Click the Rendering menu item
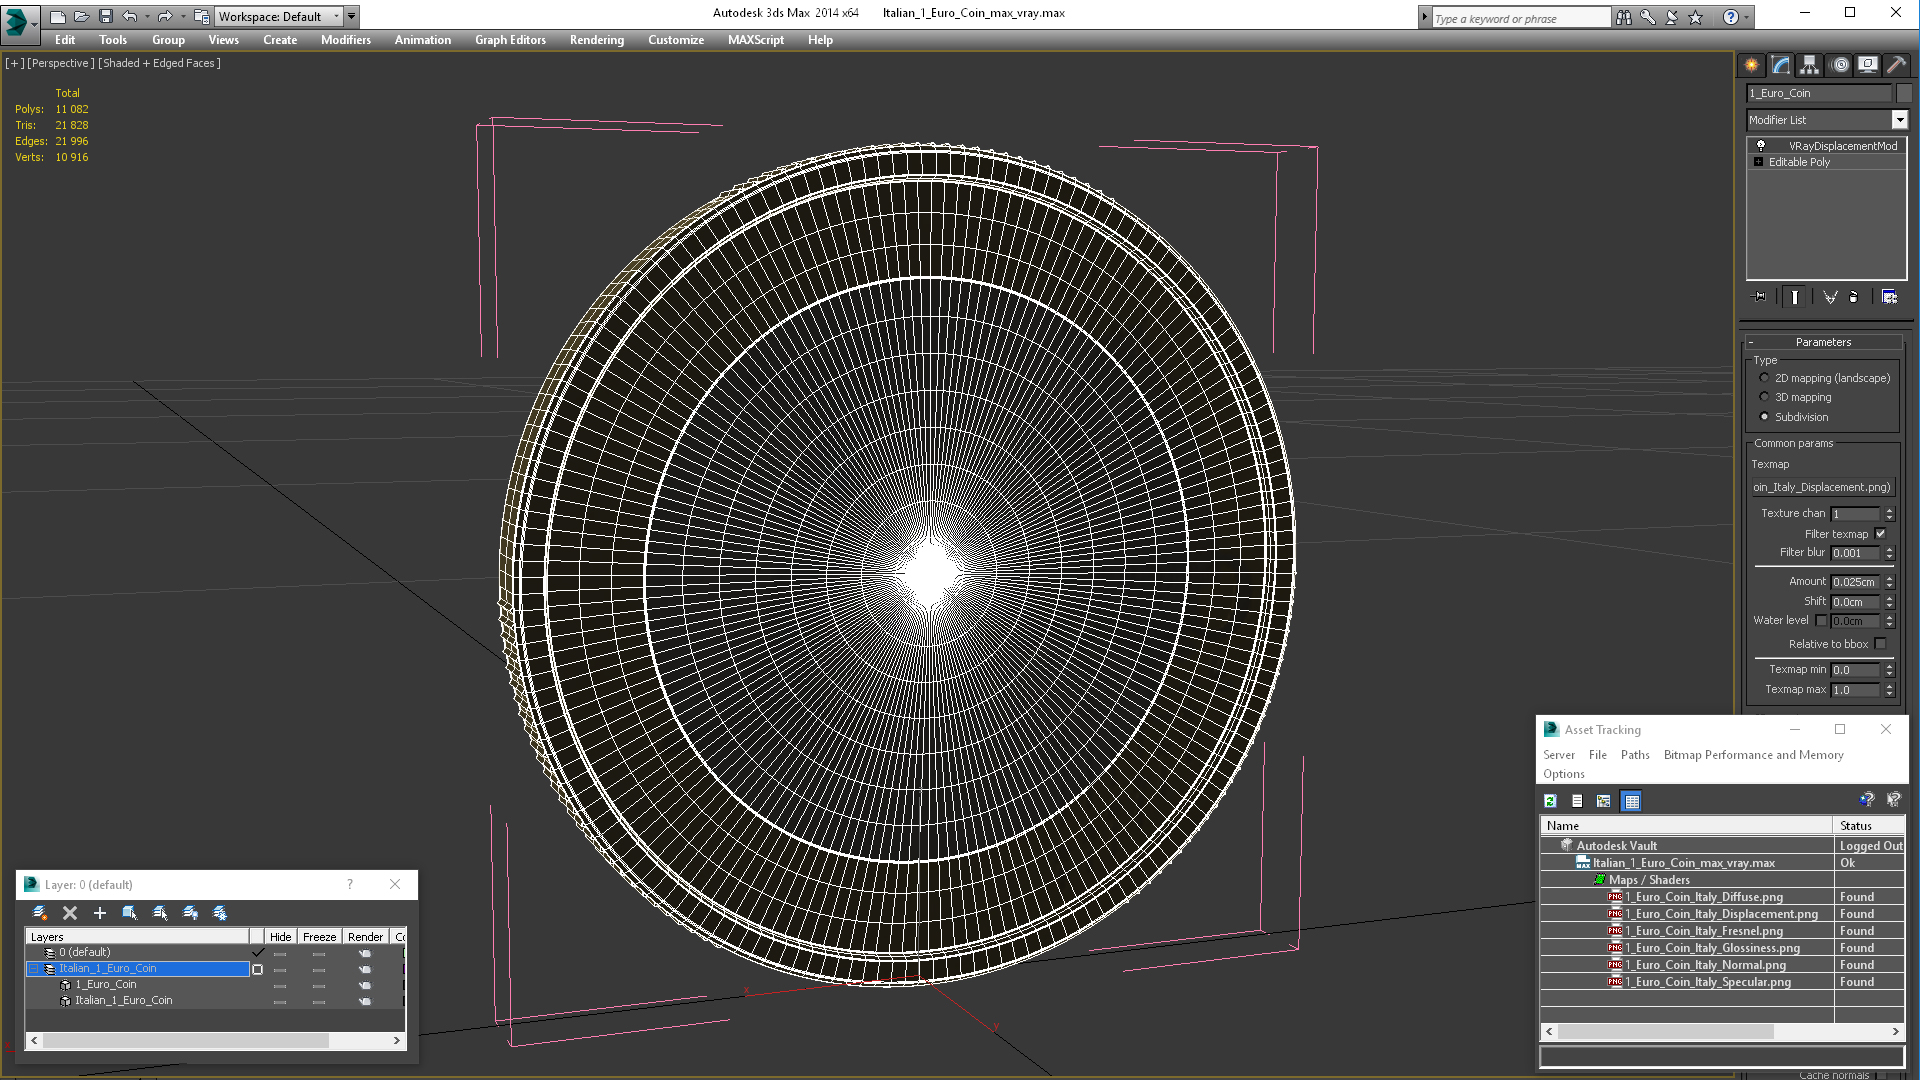This screenshot has height=1080, width=1920. point(597,40)
